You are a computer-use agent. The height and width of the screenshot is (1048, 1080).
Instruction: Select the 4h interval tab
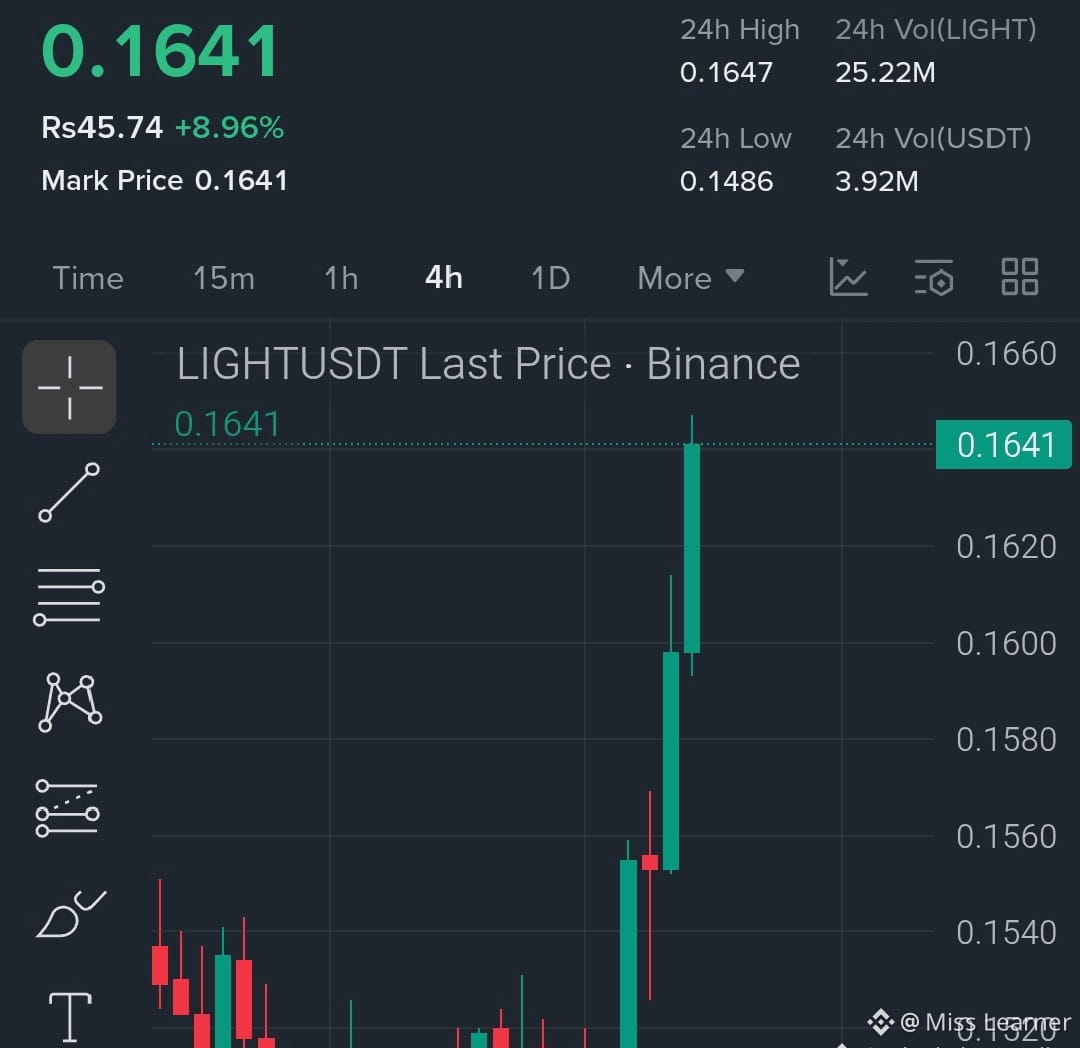444,277
